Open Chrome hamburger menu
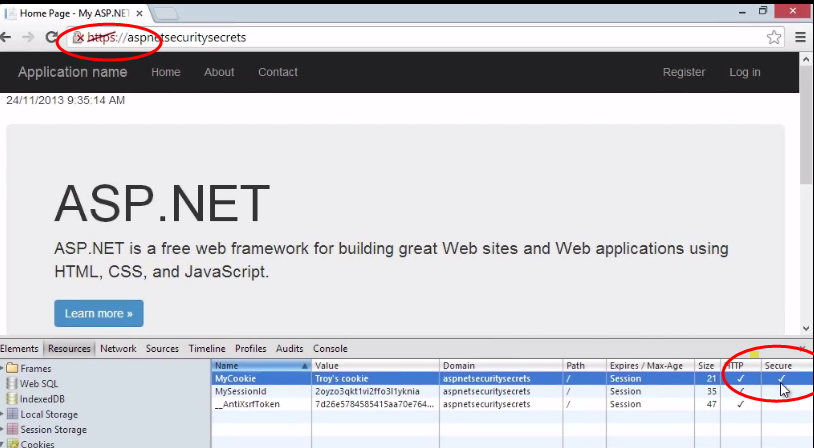The image size is (814, 448). click(x=801, y=37)
